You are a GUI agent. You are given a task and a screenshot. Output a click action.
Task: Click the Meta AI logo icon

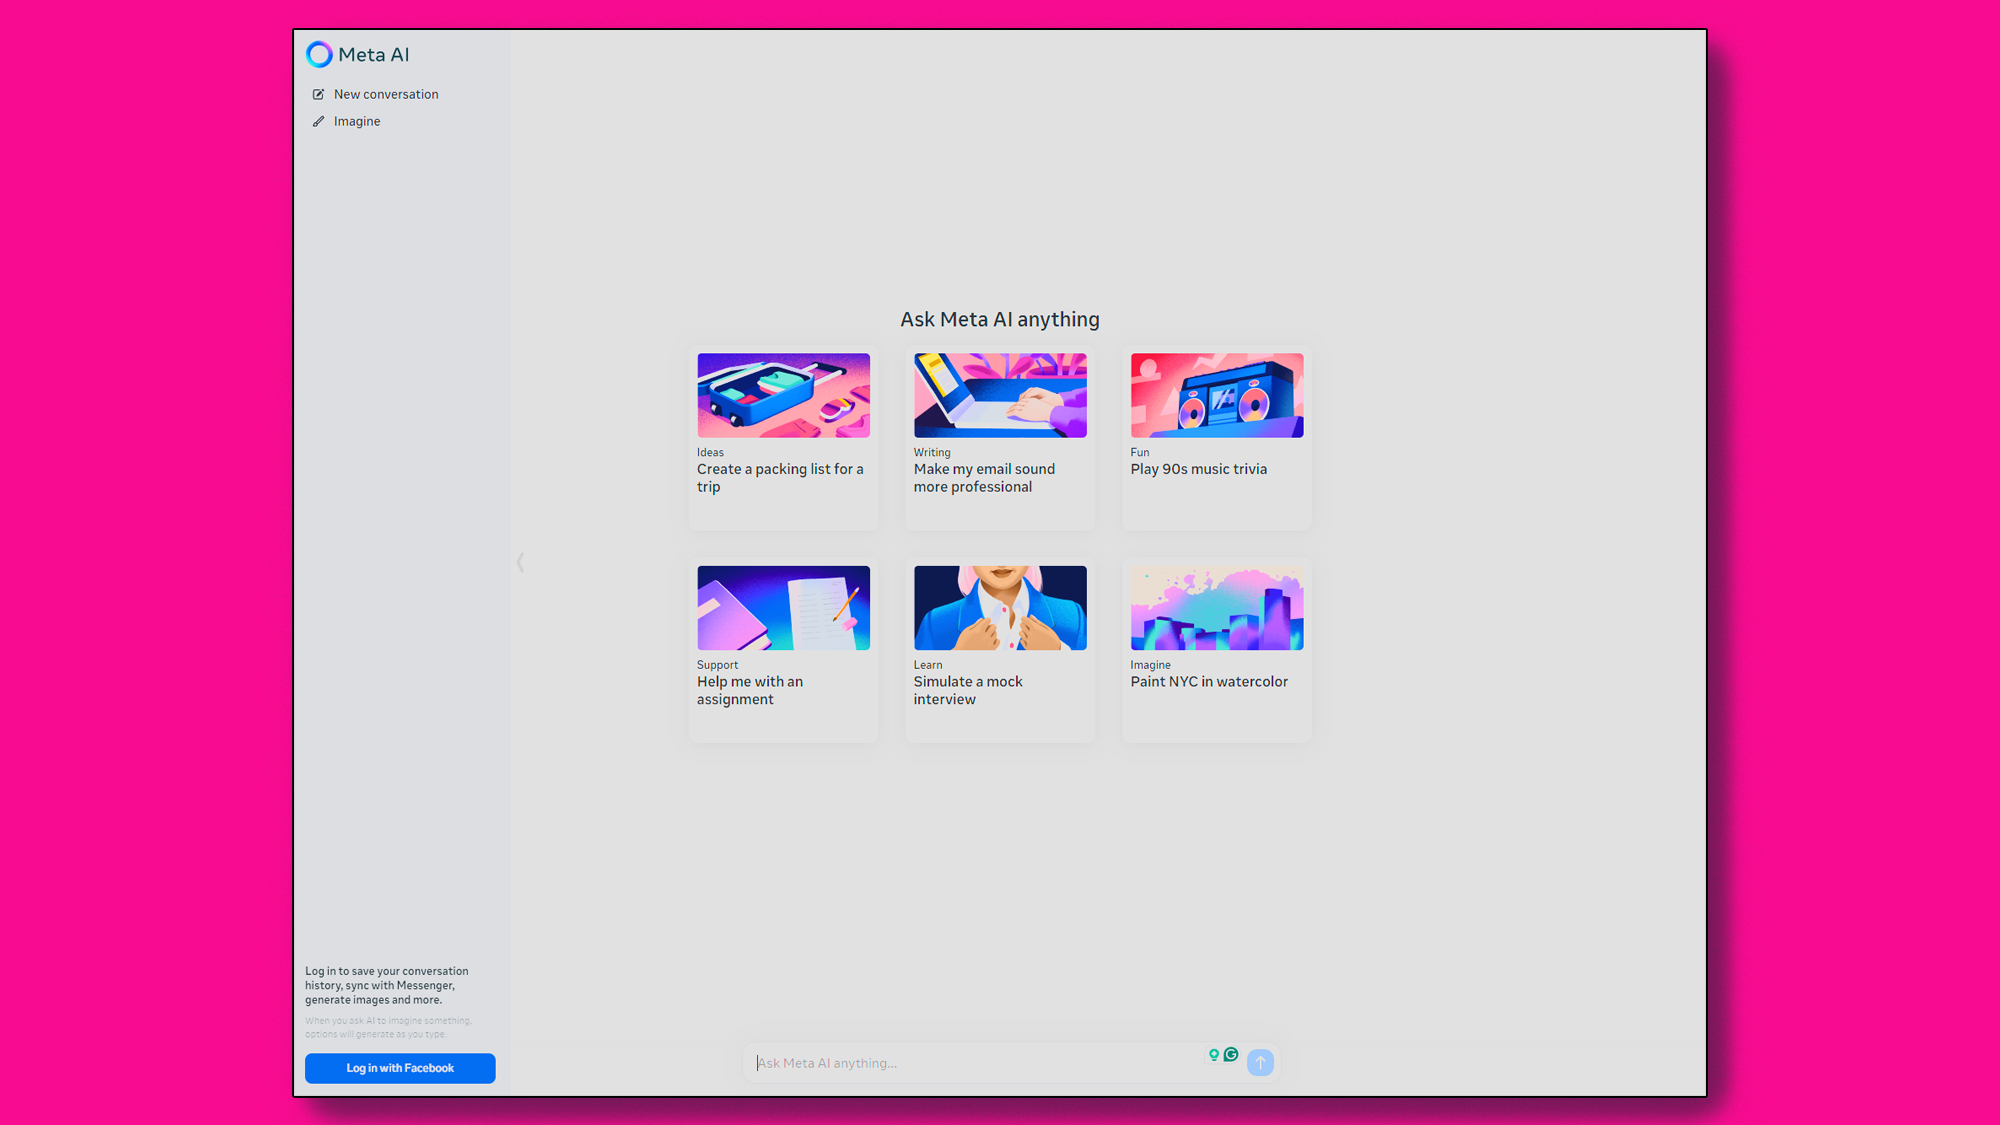317,54
